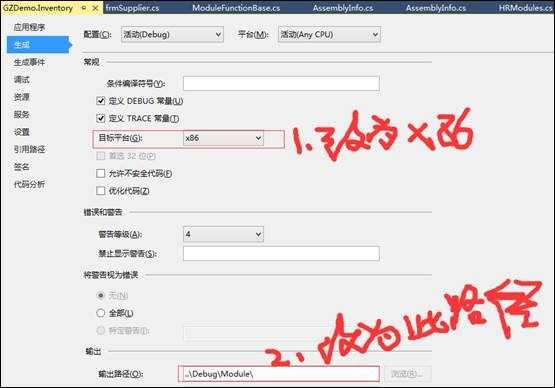Switch to HRModules.cs tab
Viewport: 555px width, 388px height.
(525, 8)
